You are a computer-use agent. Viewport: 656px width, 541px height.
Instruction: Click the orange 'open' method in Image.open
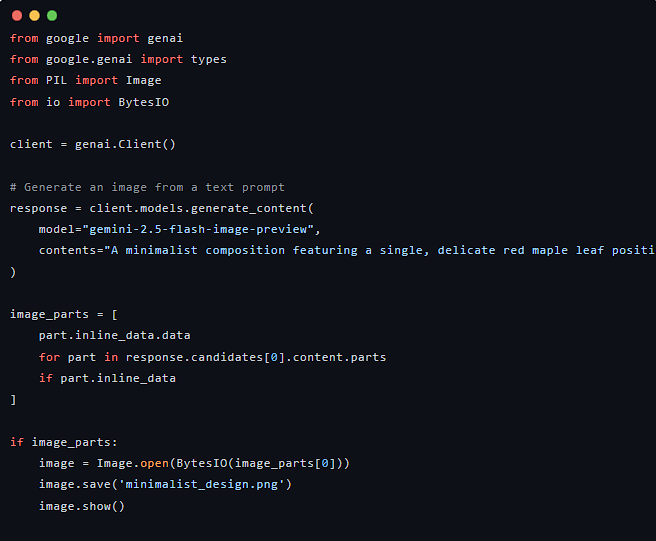tap(154, 464)
